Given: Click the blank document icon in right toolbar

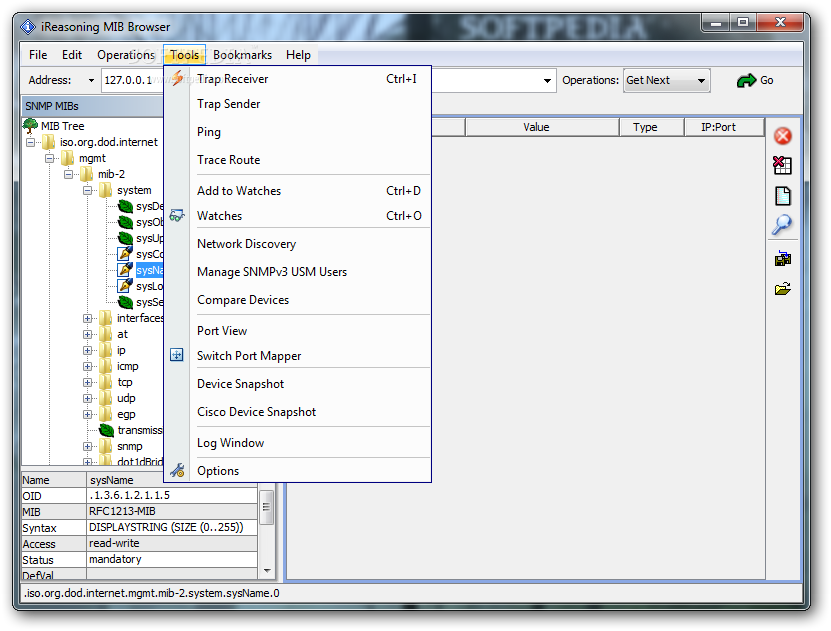Looking at the screenshot, I should 783,196.
